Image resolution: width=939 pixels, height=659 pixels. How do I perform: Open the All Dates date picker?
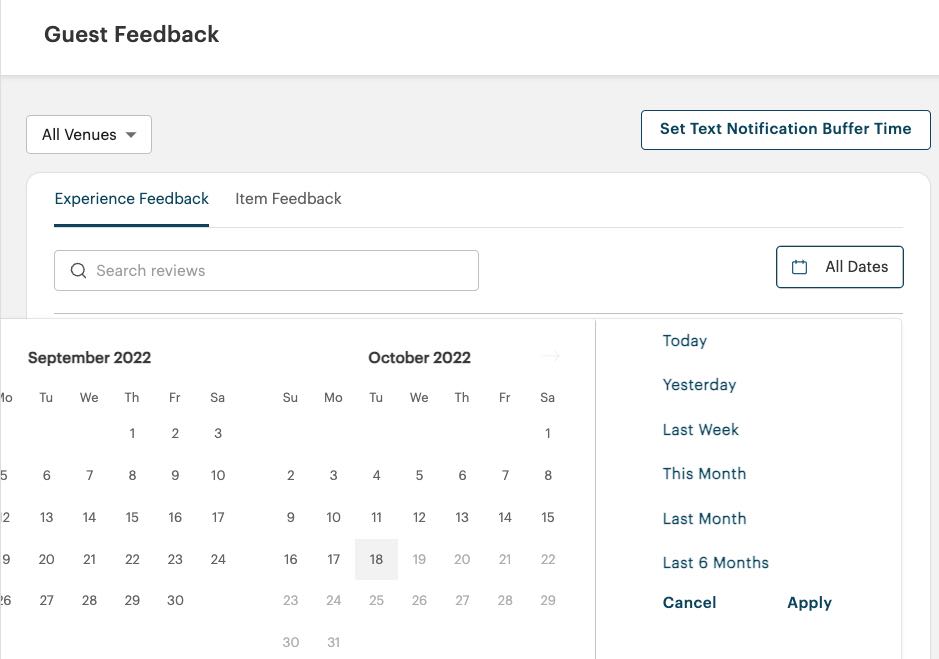(840, 267)
